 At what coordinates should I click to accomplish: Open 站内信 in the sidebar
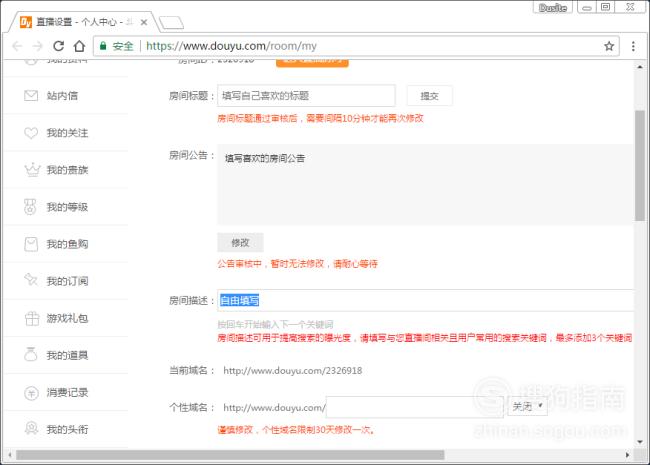click(x=62, y=96)
